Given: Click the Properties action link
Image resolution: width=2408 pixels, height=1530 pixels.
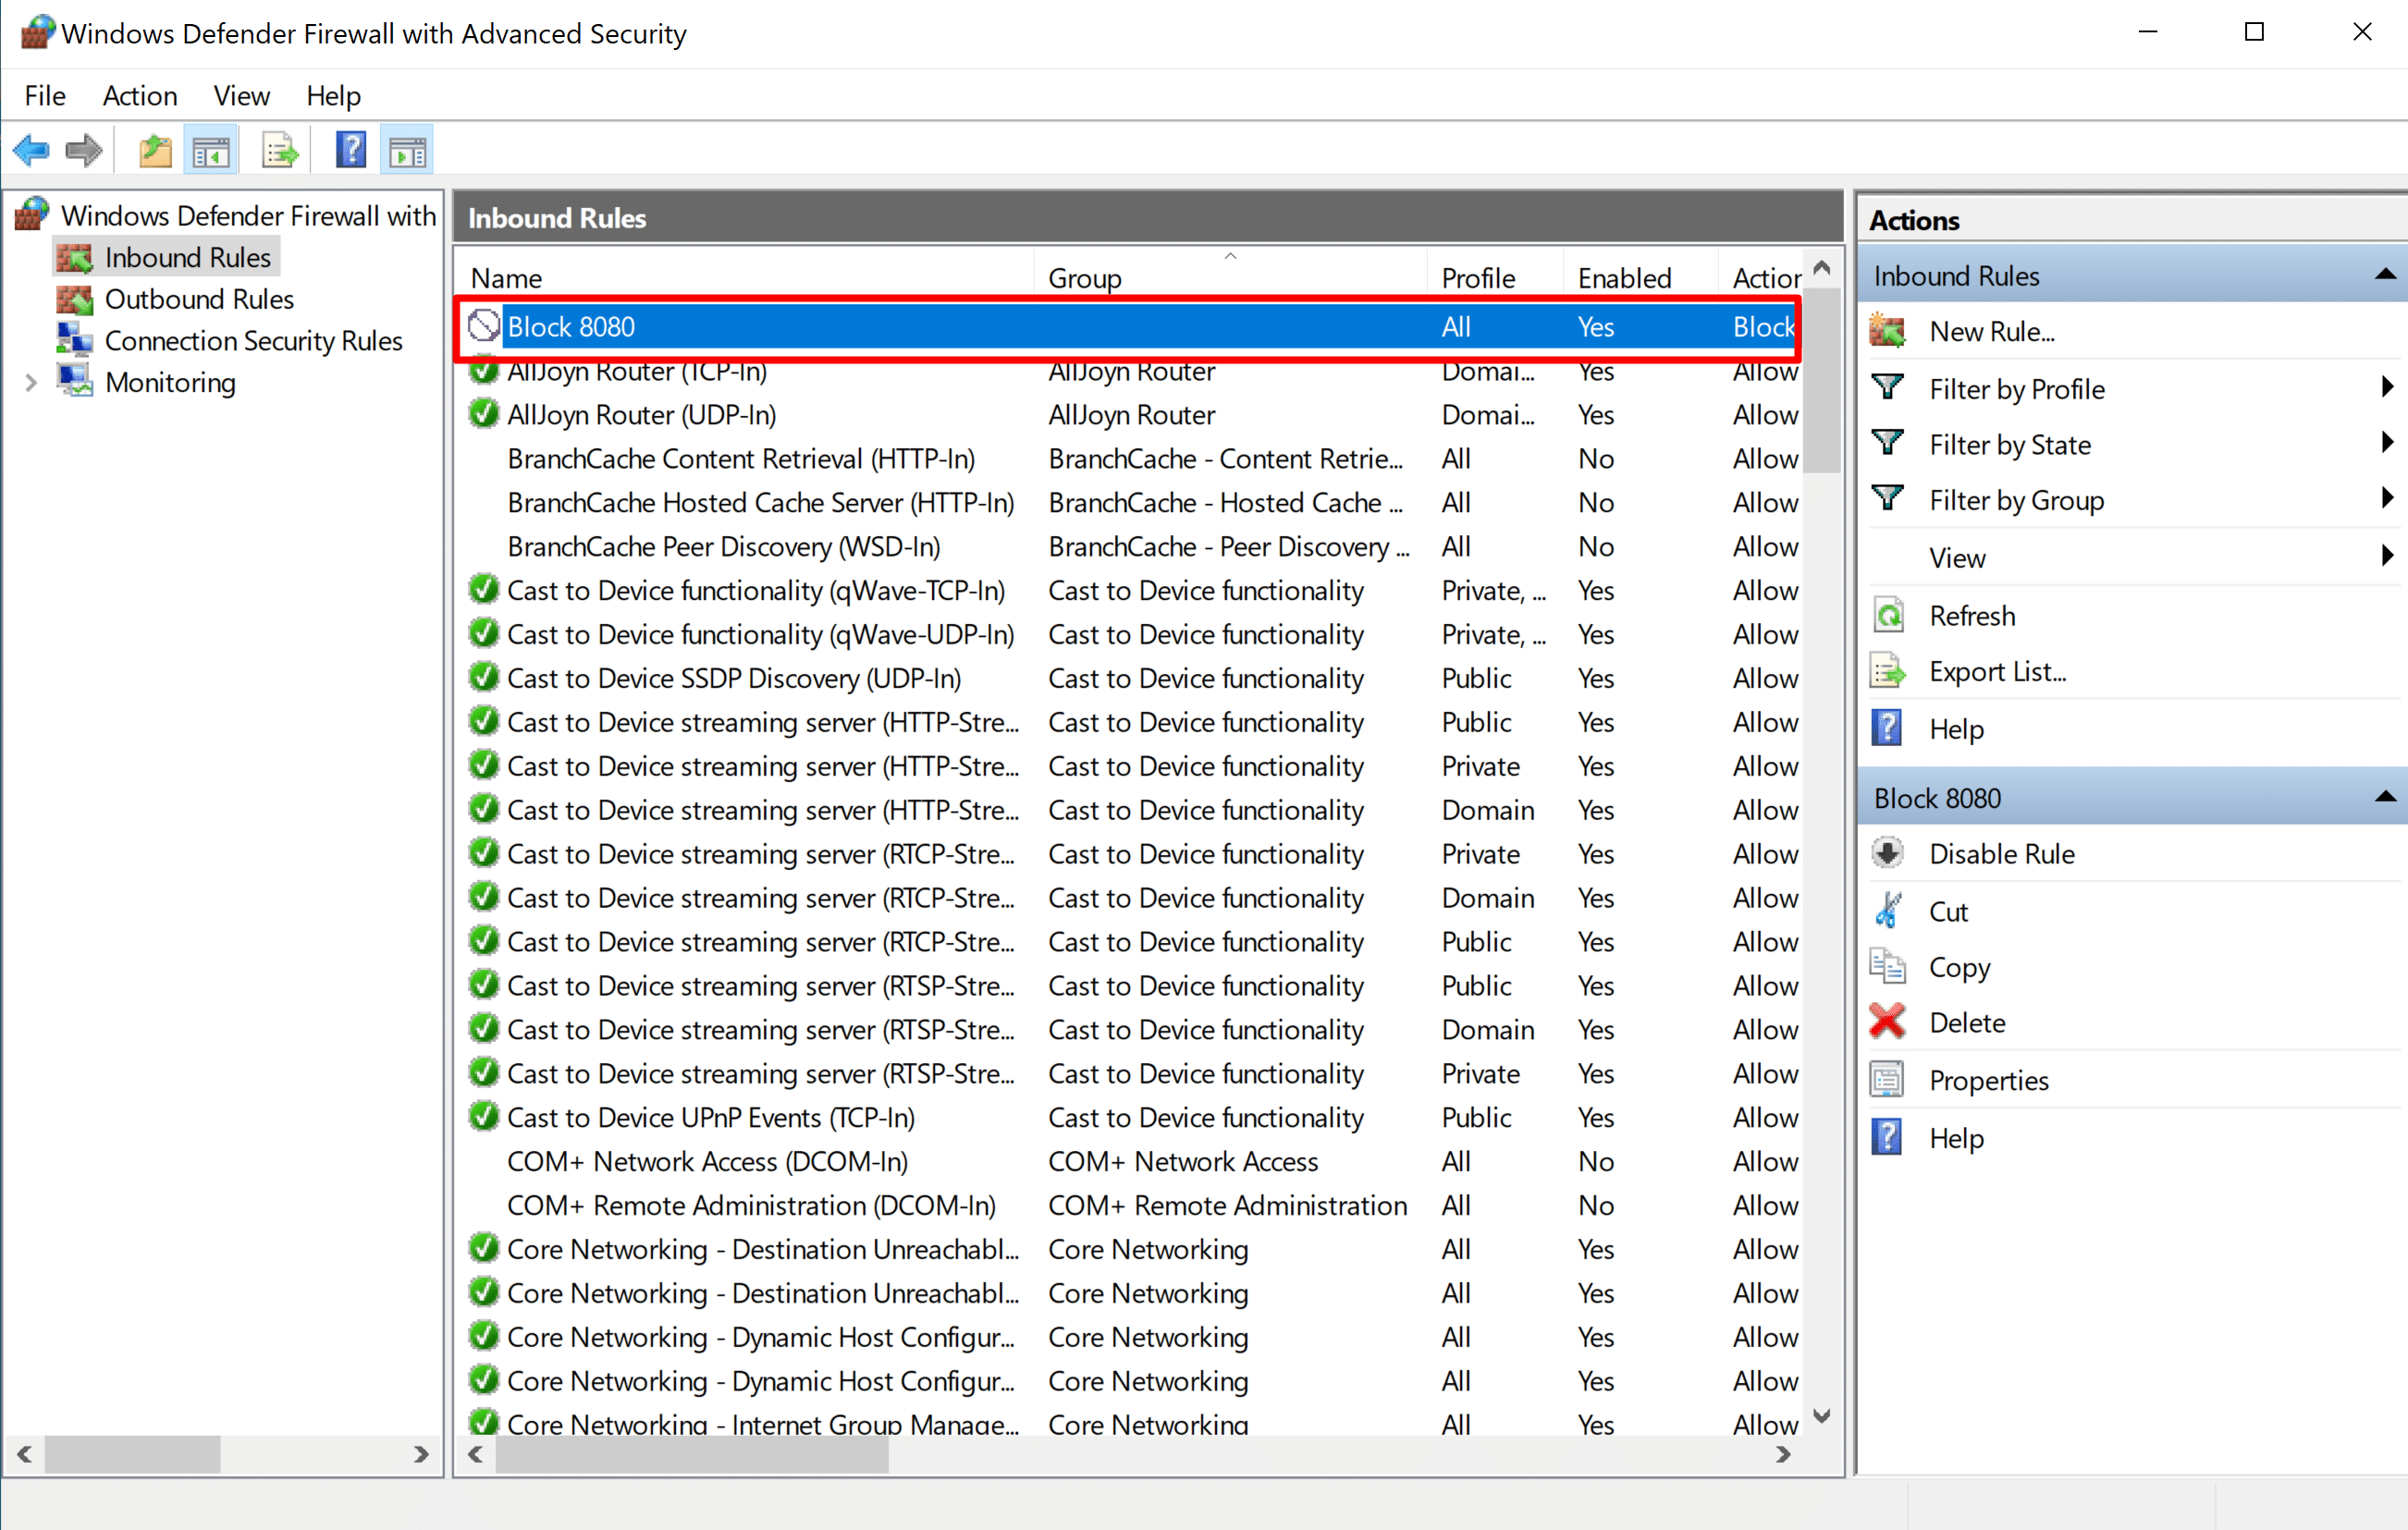Looking at the screenshot, I should [x=1989, y=1080].
